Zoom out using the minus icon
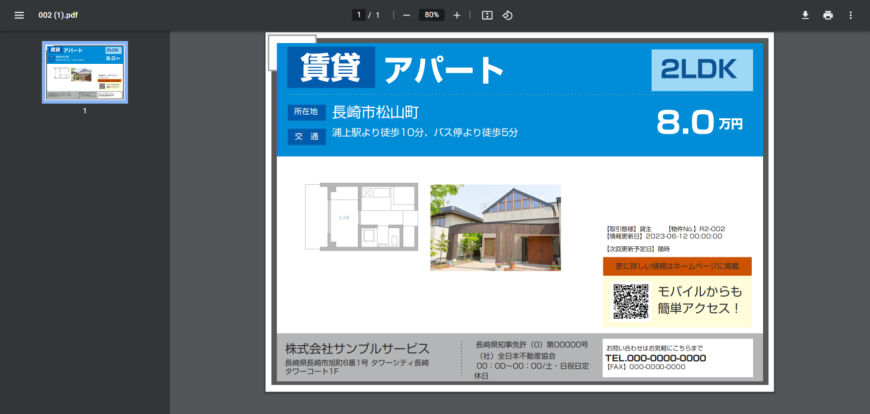Viewport: 870px width, 414px height. point(407,15)
